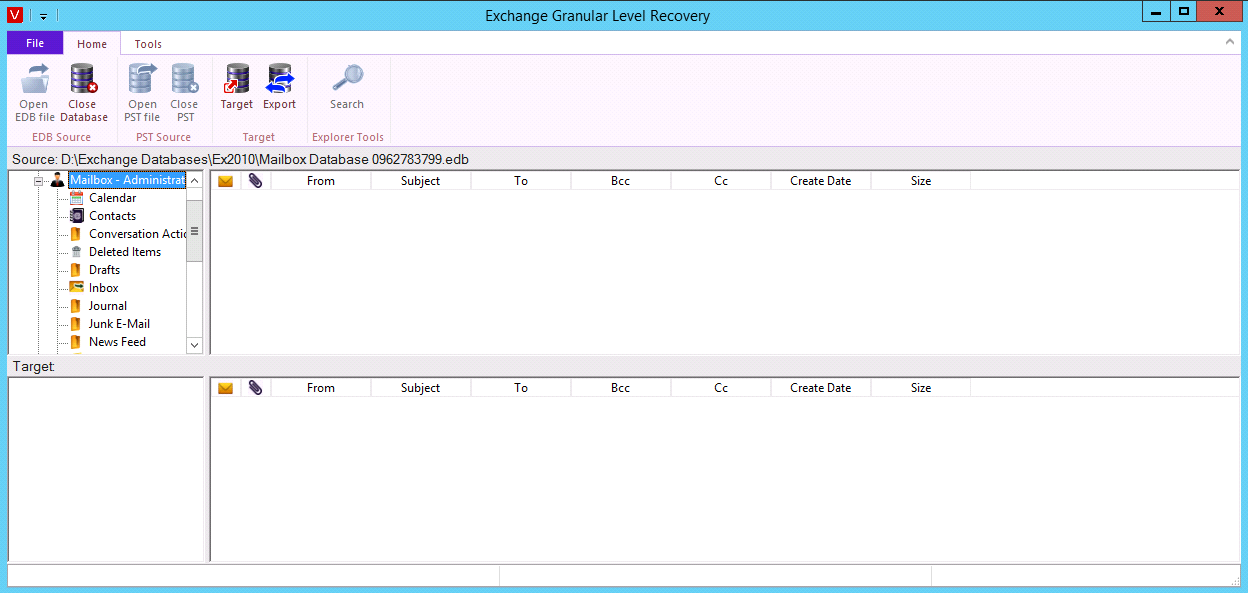This screenshot has height=593, width=1248.
Task: Click the target list attachment column header
Action: (256, 388)
